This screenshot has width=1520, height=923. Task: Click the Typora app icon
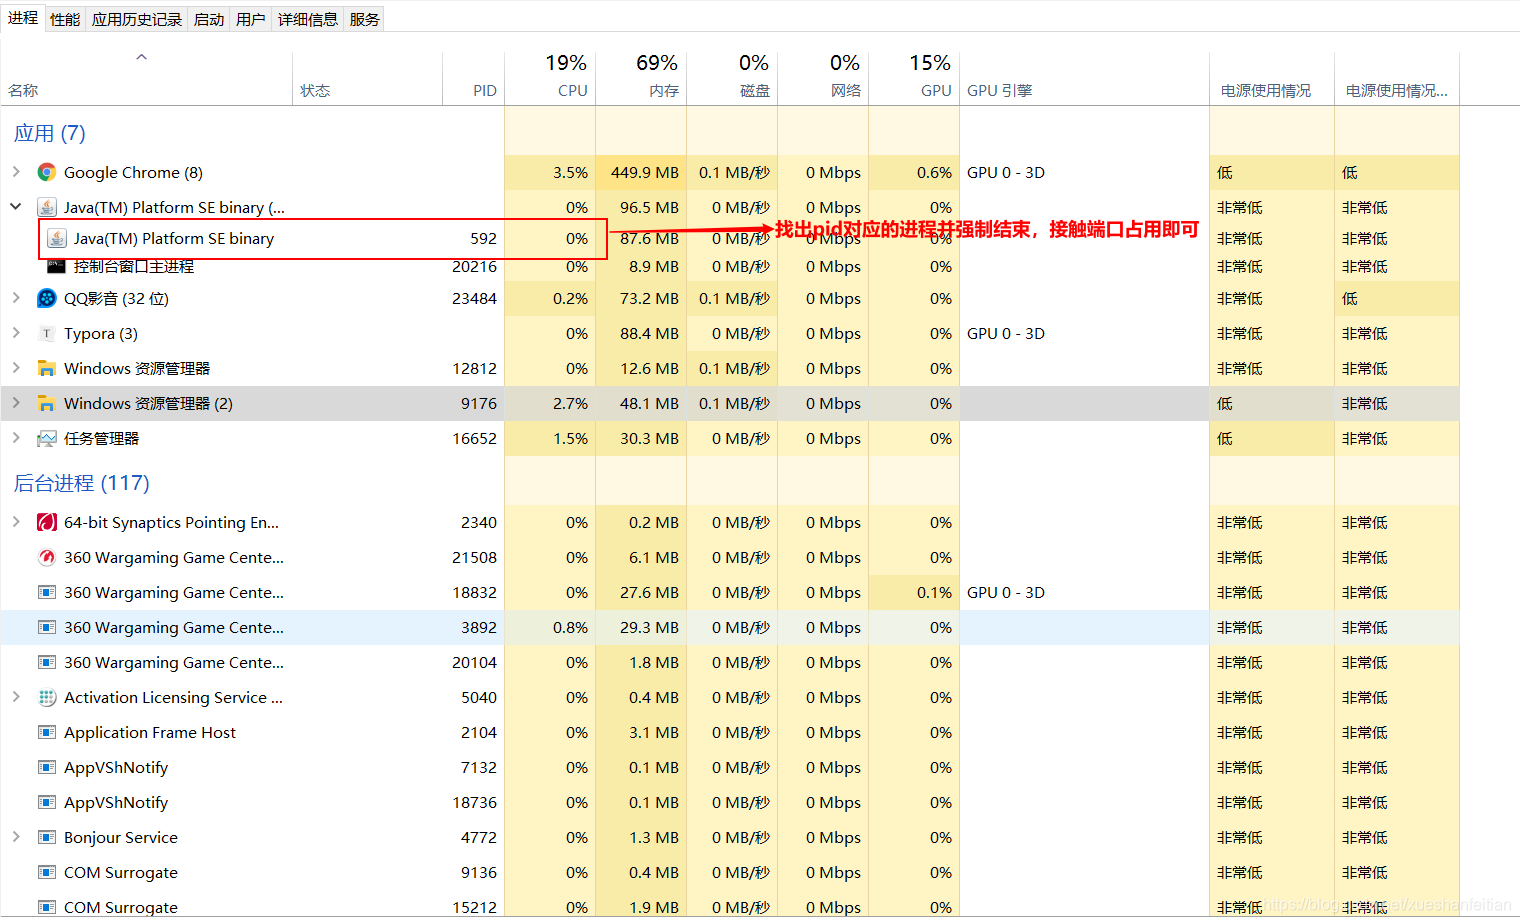46,333
